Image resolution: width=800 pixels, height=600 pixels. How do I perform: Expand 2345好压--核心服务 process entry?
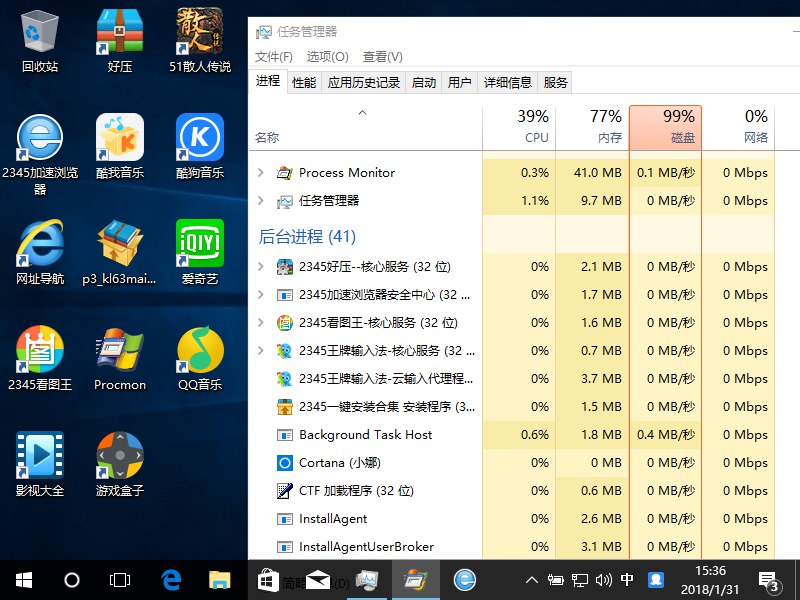(x=261, y=266)
